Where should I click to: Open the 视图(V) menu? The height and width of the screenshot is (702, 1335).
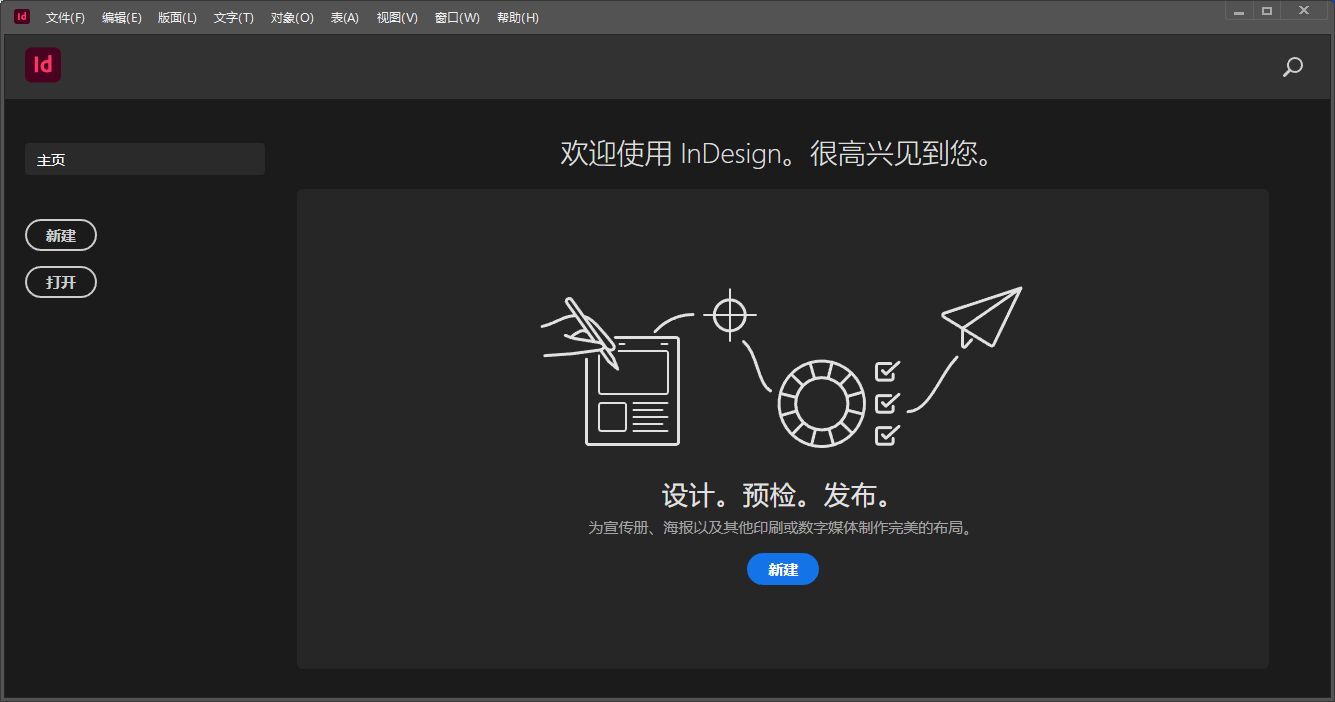tap(397, 18)
